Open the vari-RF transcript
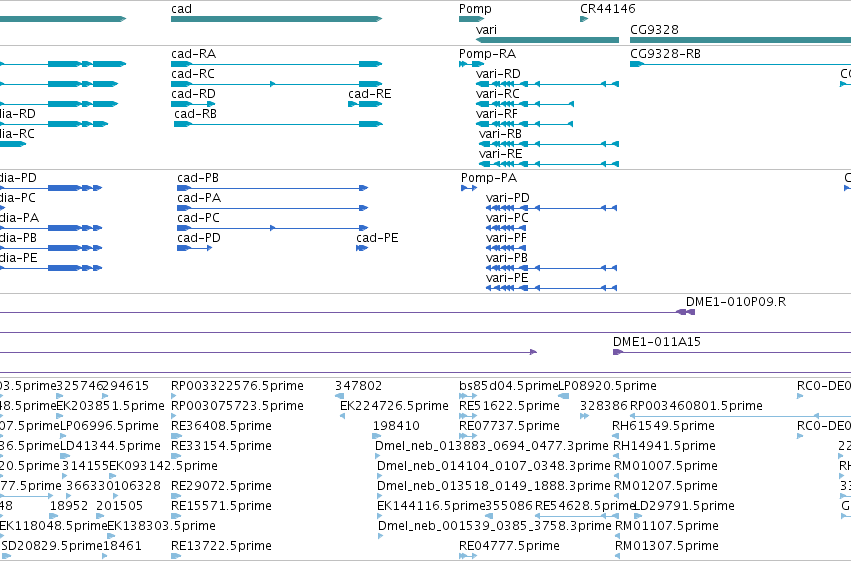This screenshot has height=561, width=851. (x=524, y=124)
